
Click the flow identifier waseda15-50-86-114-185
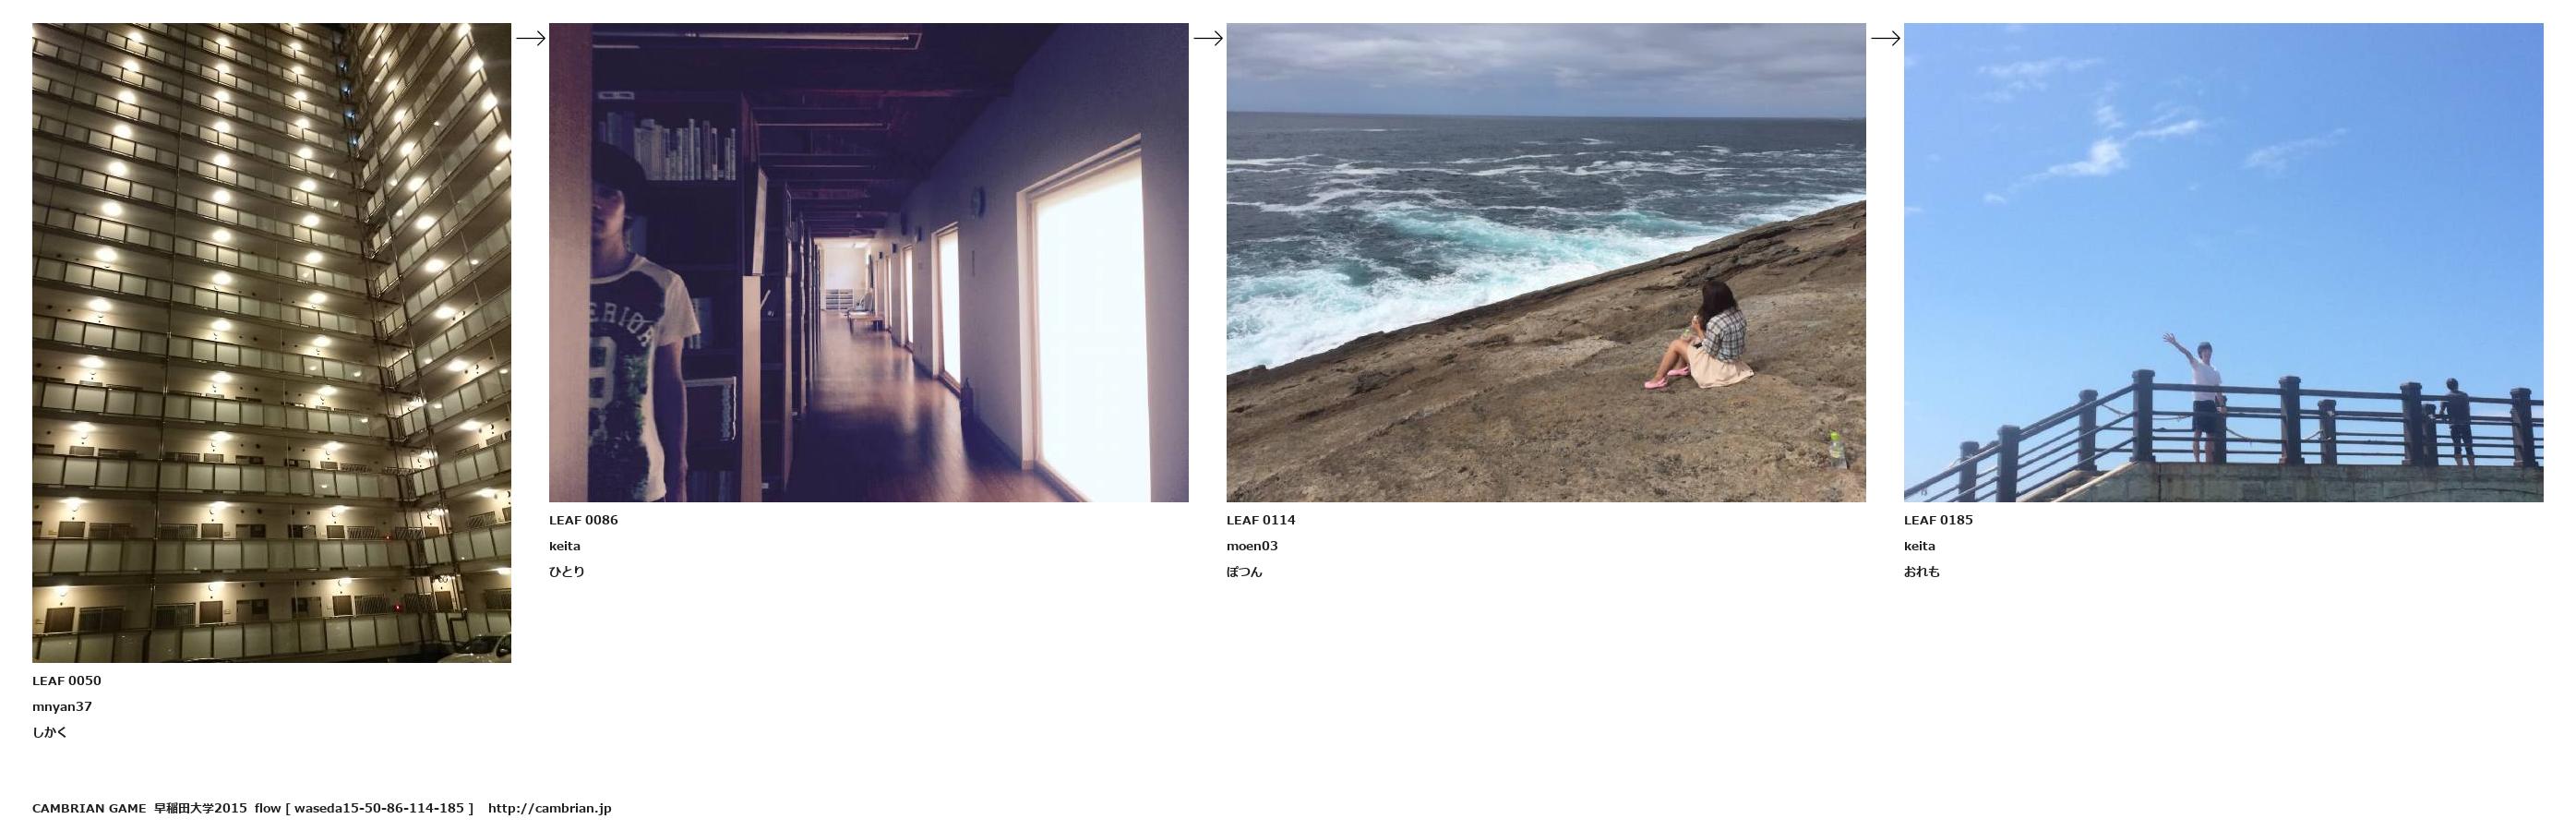pos(379,808)
